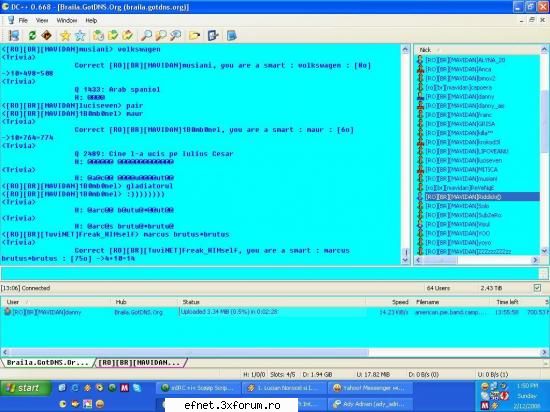Click the chat scrollbar up arrow

click(x=405, y=49)
